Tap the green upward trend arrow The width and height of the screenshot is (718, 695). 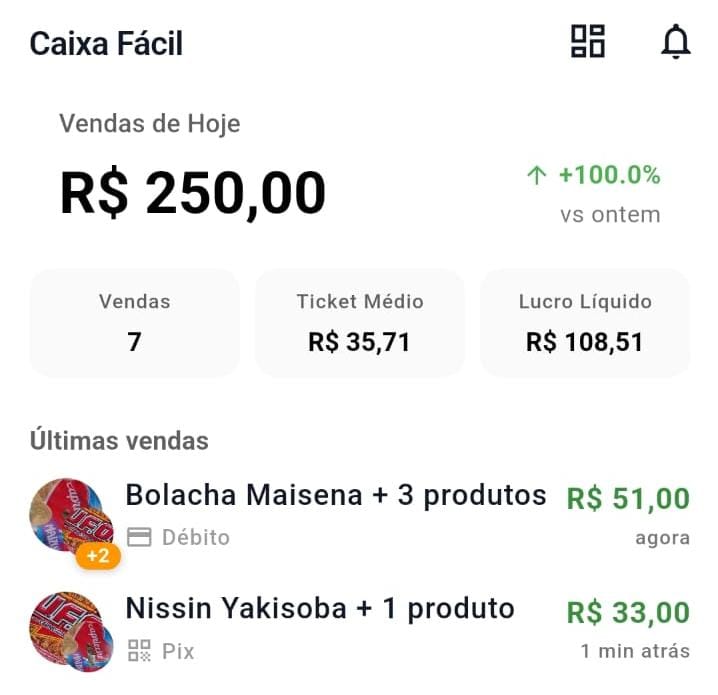pos(537,176)
